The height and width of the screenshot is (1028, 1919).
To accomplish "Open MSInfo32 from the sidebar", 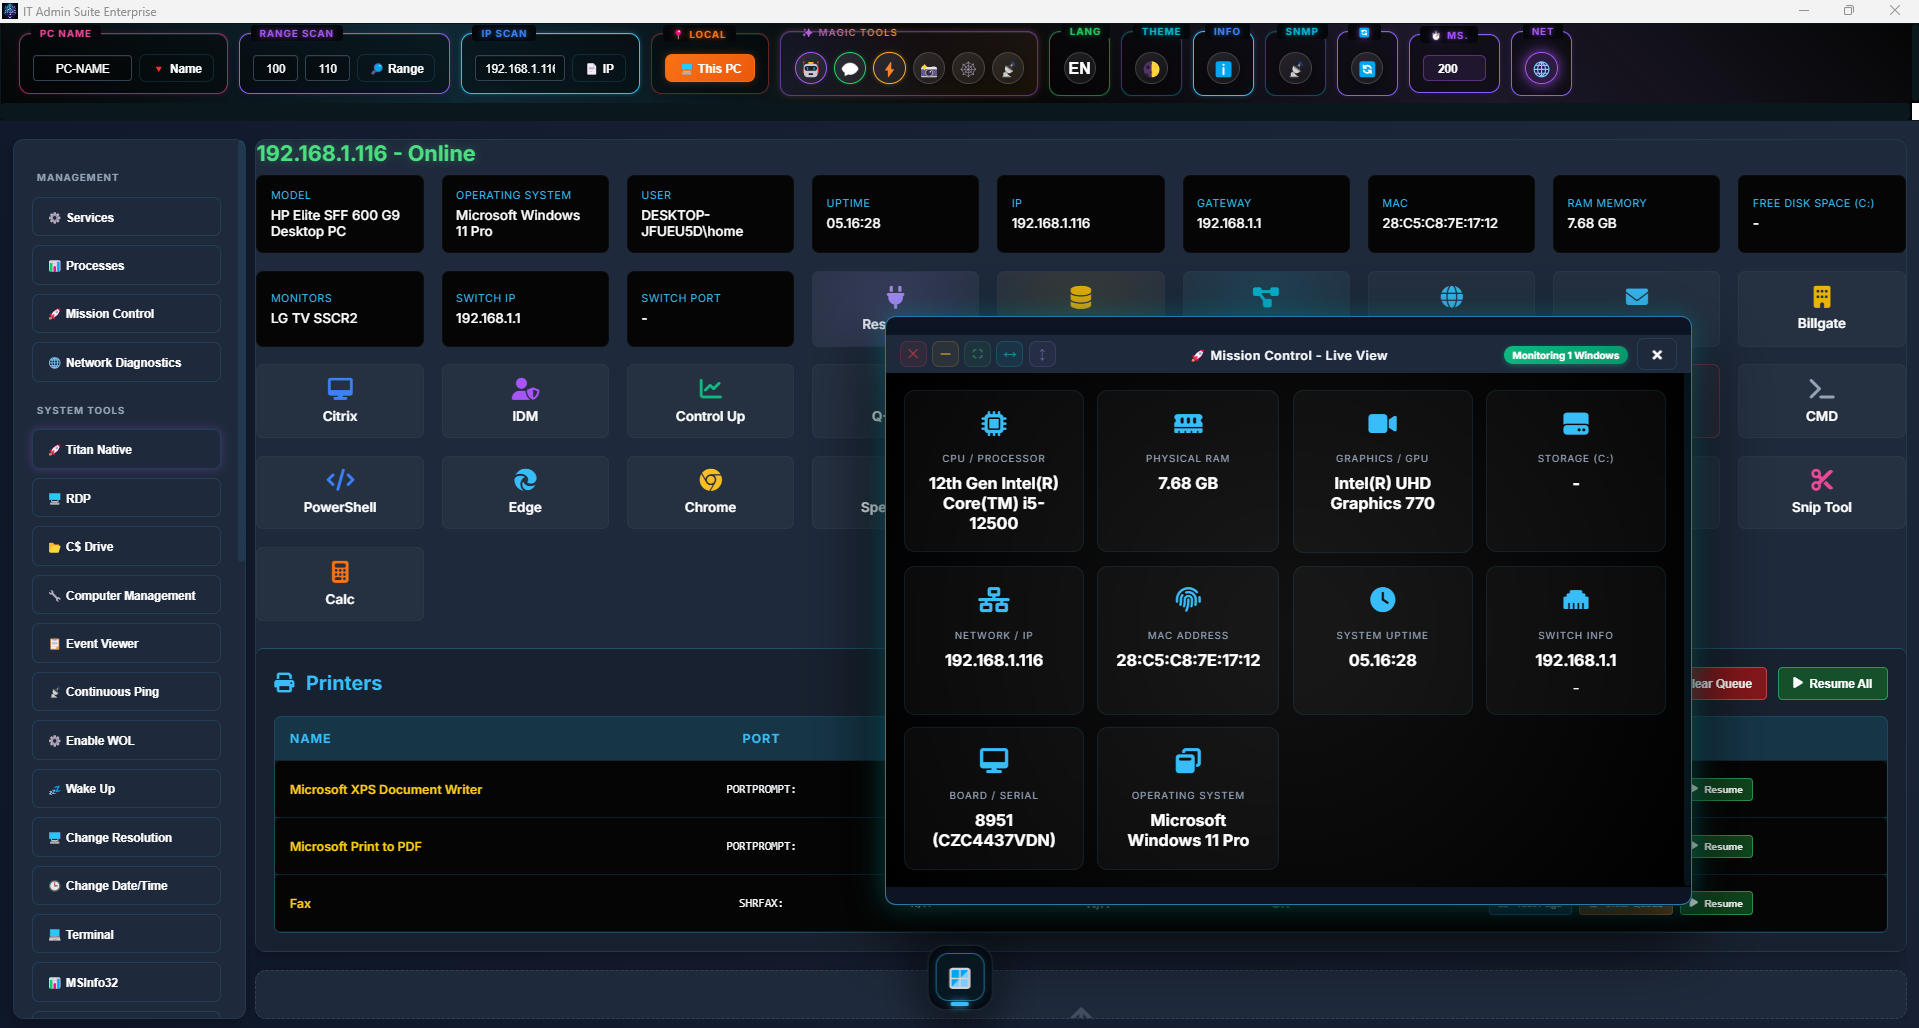I will (x=126, y=982).
